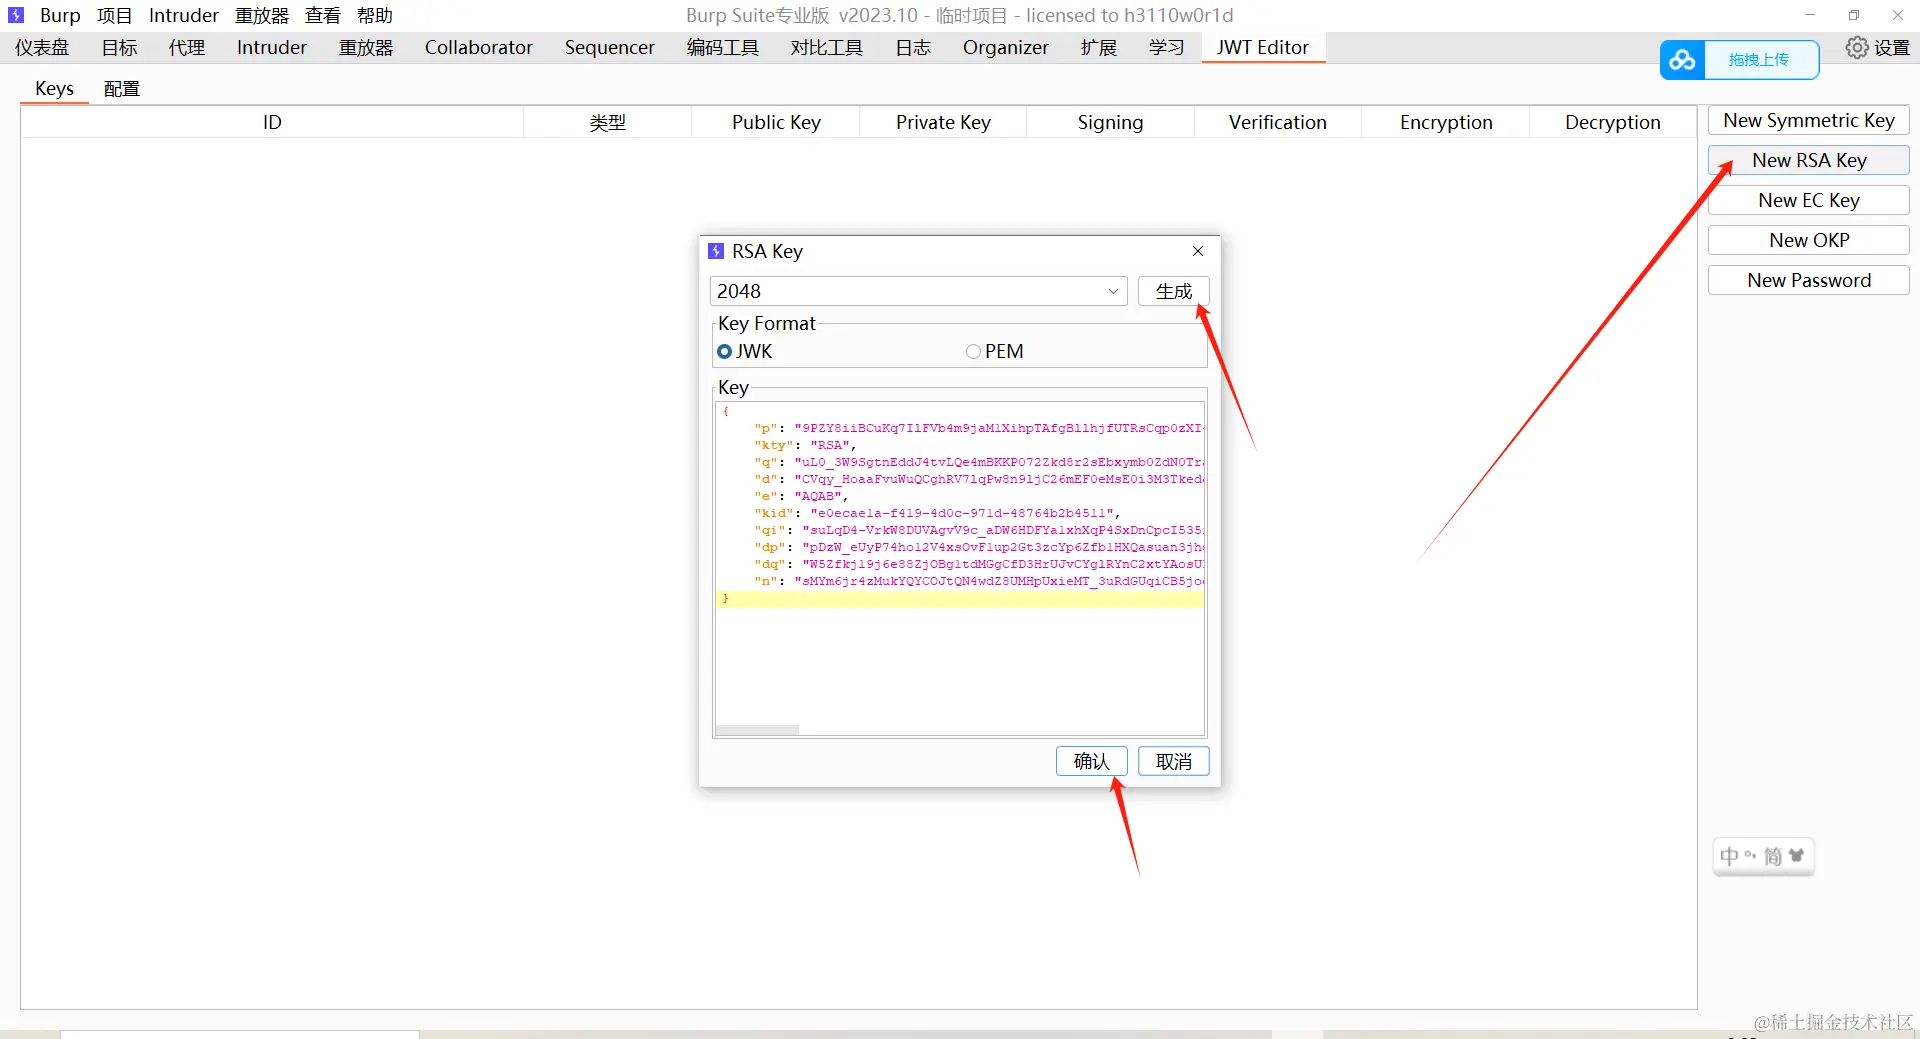Image resolution: width=1920 pixels, height=1039 pixels.
Task: Switch to the 对比工具 tab
Action: click(x=827, y=47)
